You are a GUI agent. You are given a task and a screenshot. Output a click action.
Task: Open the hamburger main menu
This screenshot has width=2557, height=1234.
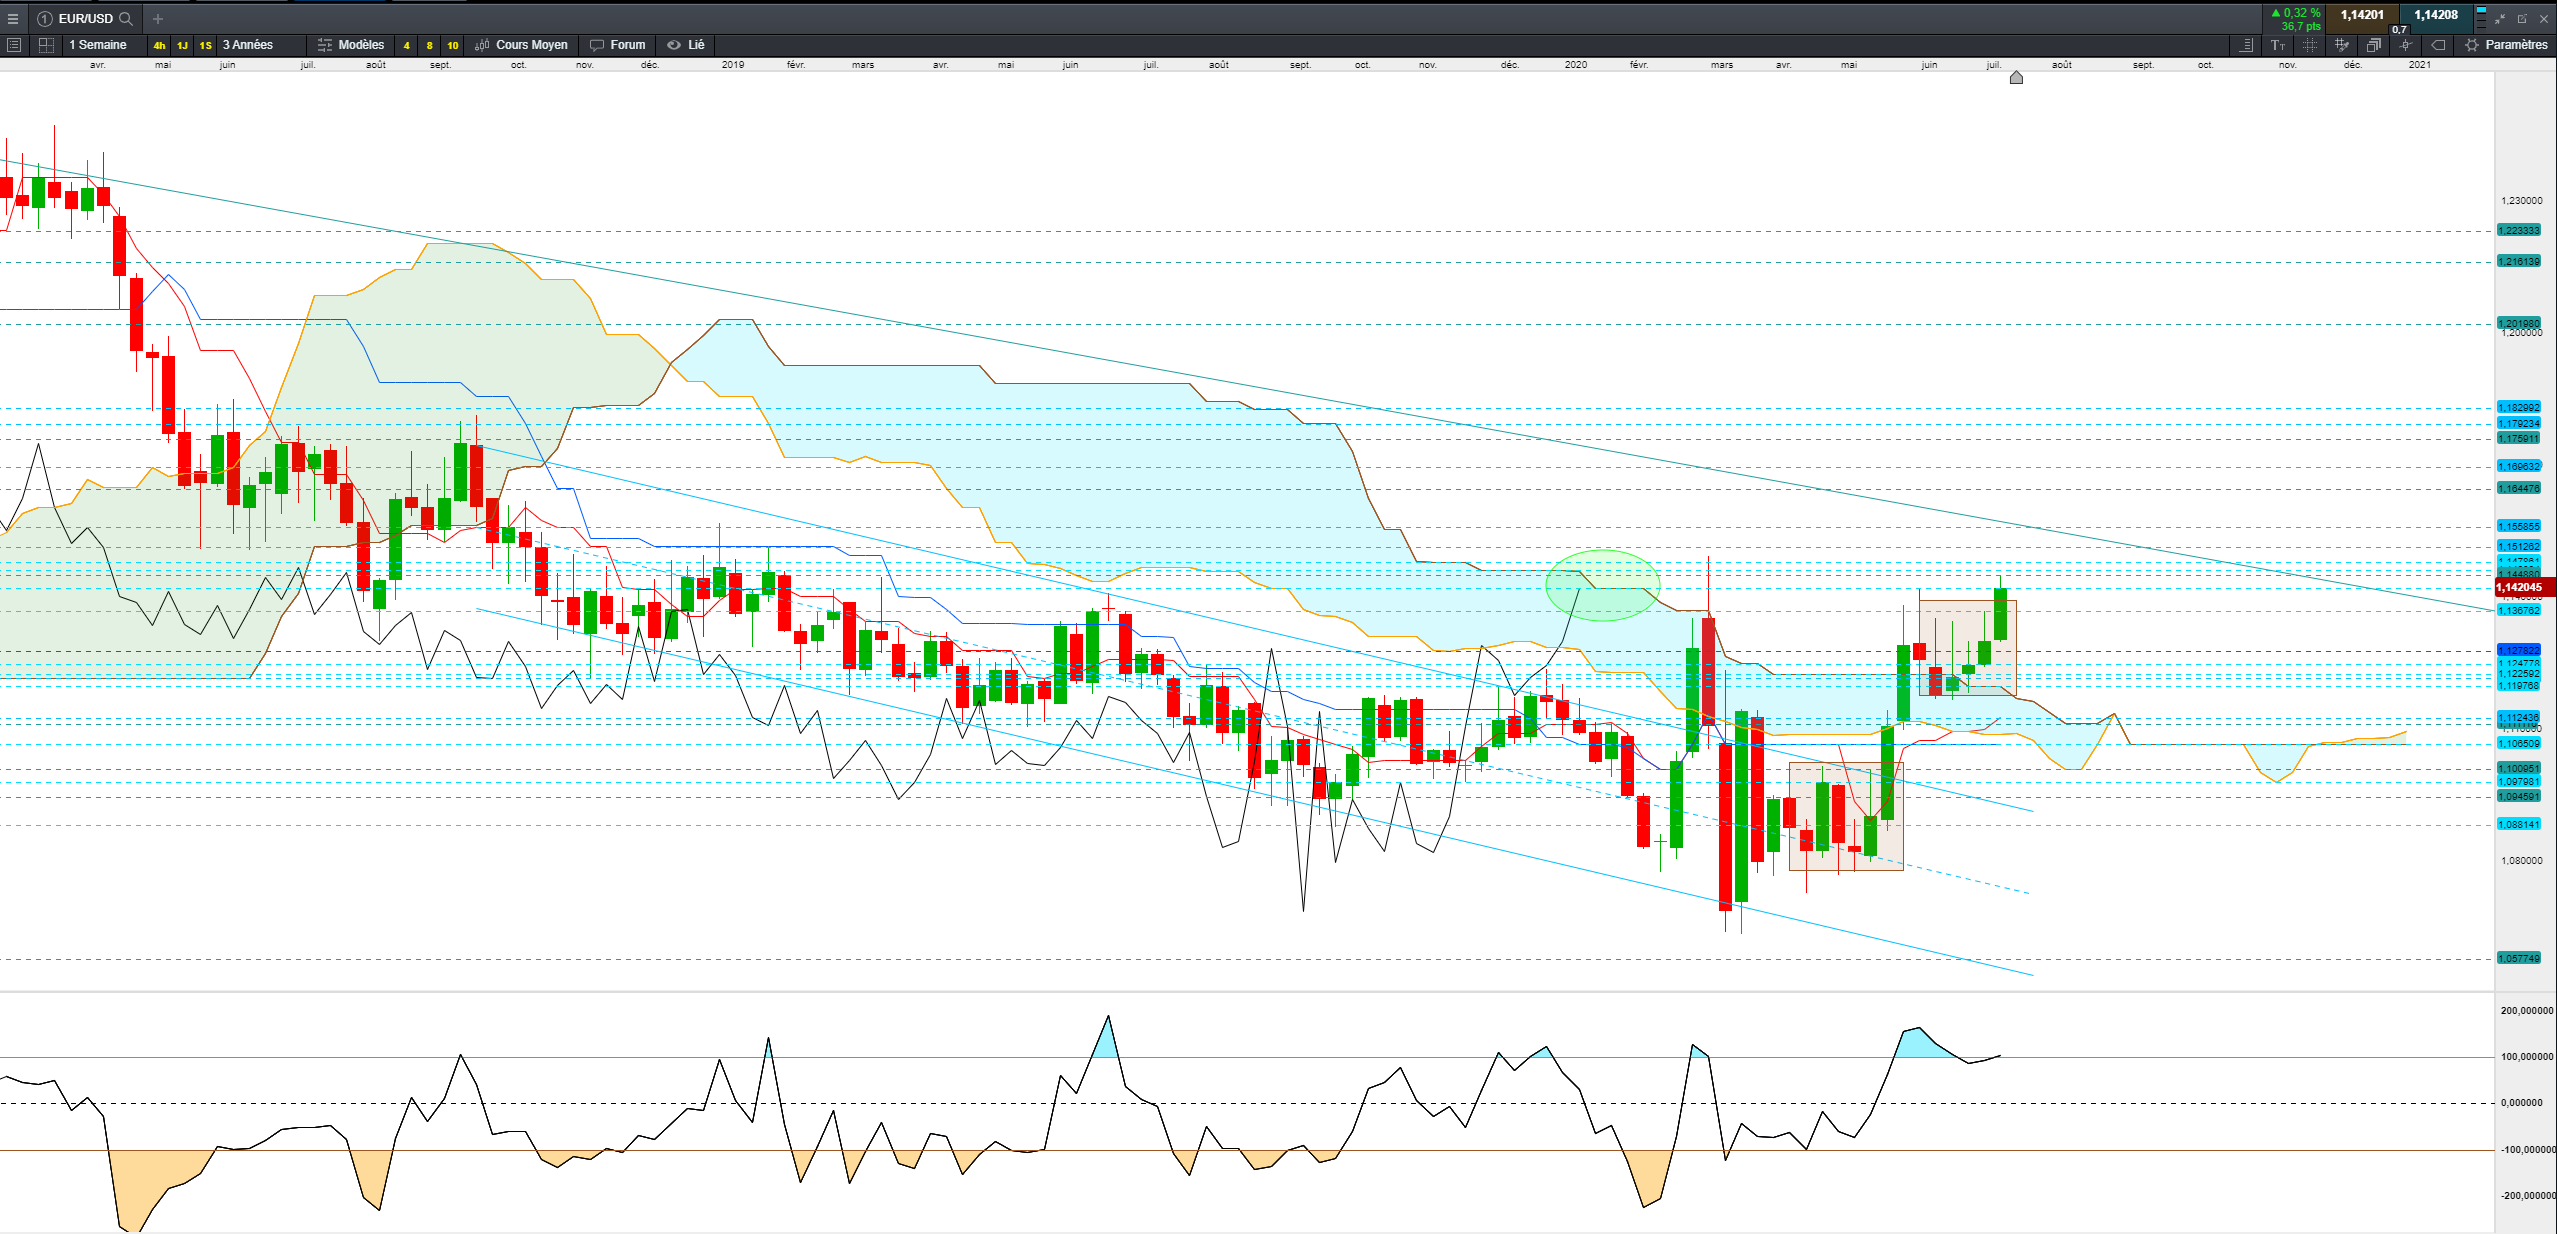point(13,18)
